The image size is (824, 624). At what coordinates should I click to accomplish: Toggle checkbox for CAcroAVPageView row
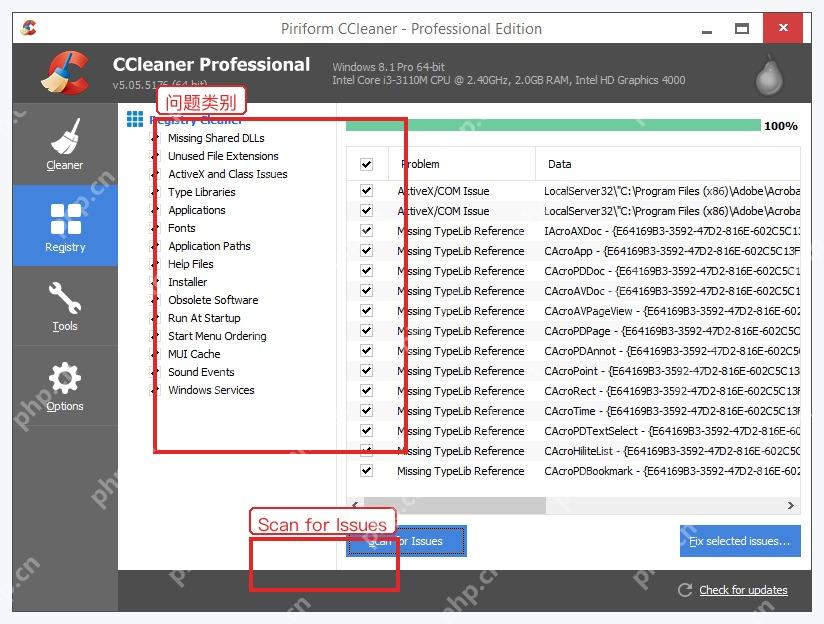(366, 311)
